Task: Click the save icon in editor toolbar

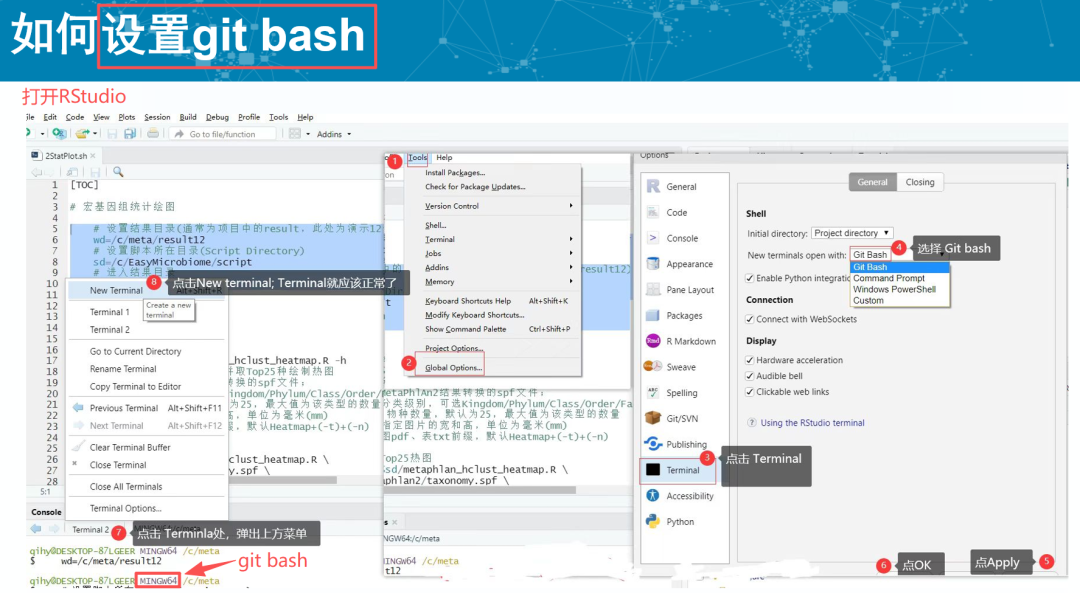Action: [95, 171]
